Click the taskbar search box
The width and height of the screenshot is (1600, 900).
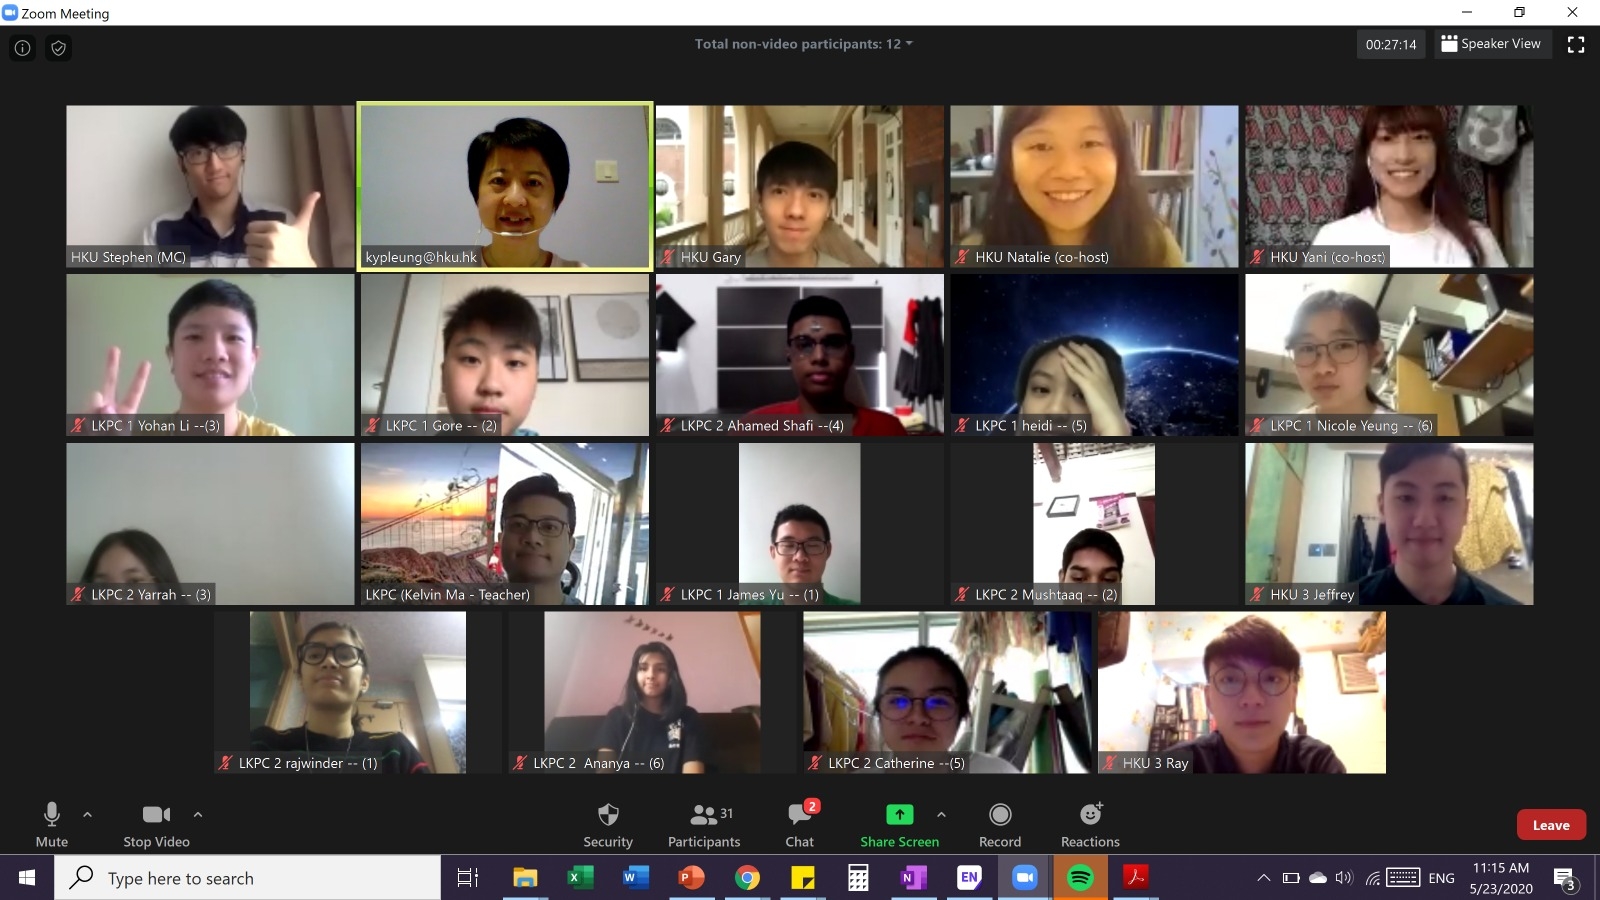[x=248, y=878]
